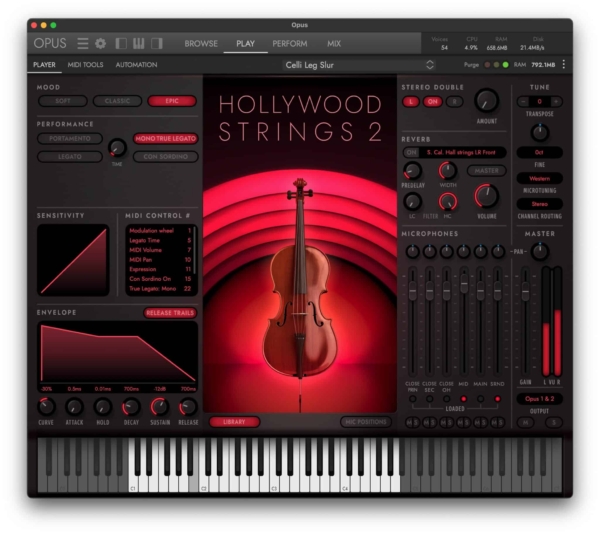This screenshot has width=600, height=534.
Task: Click the red Purge indicator
Action: (487, 65)
